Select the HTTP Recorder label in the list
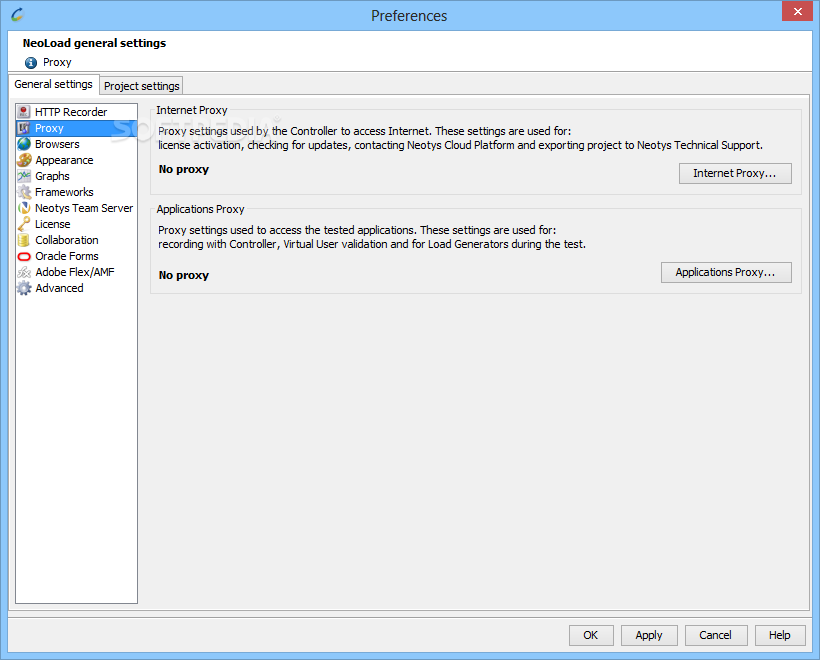Screen dimensions: 820x660 (71, 112)
